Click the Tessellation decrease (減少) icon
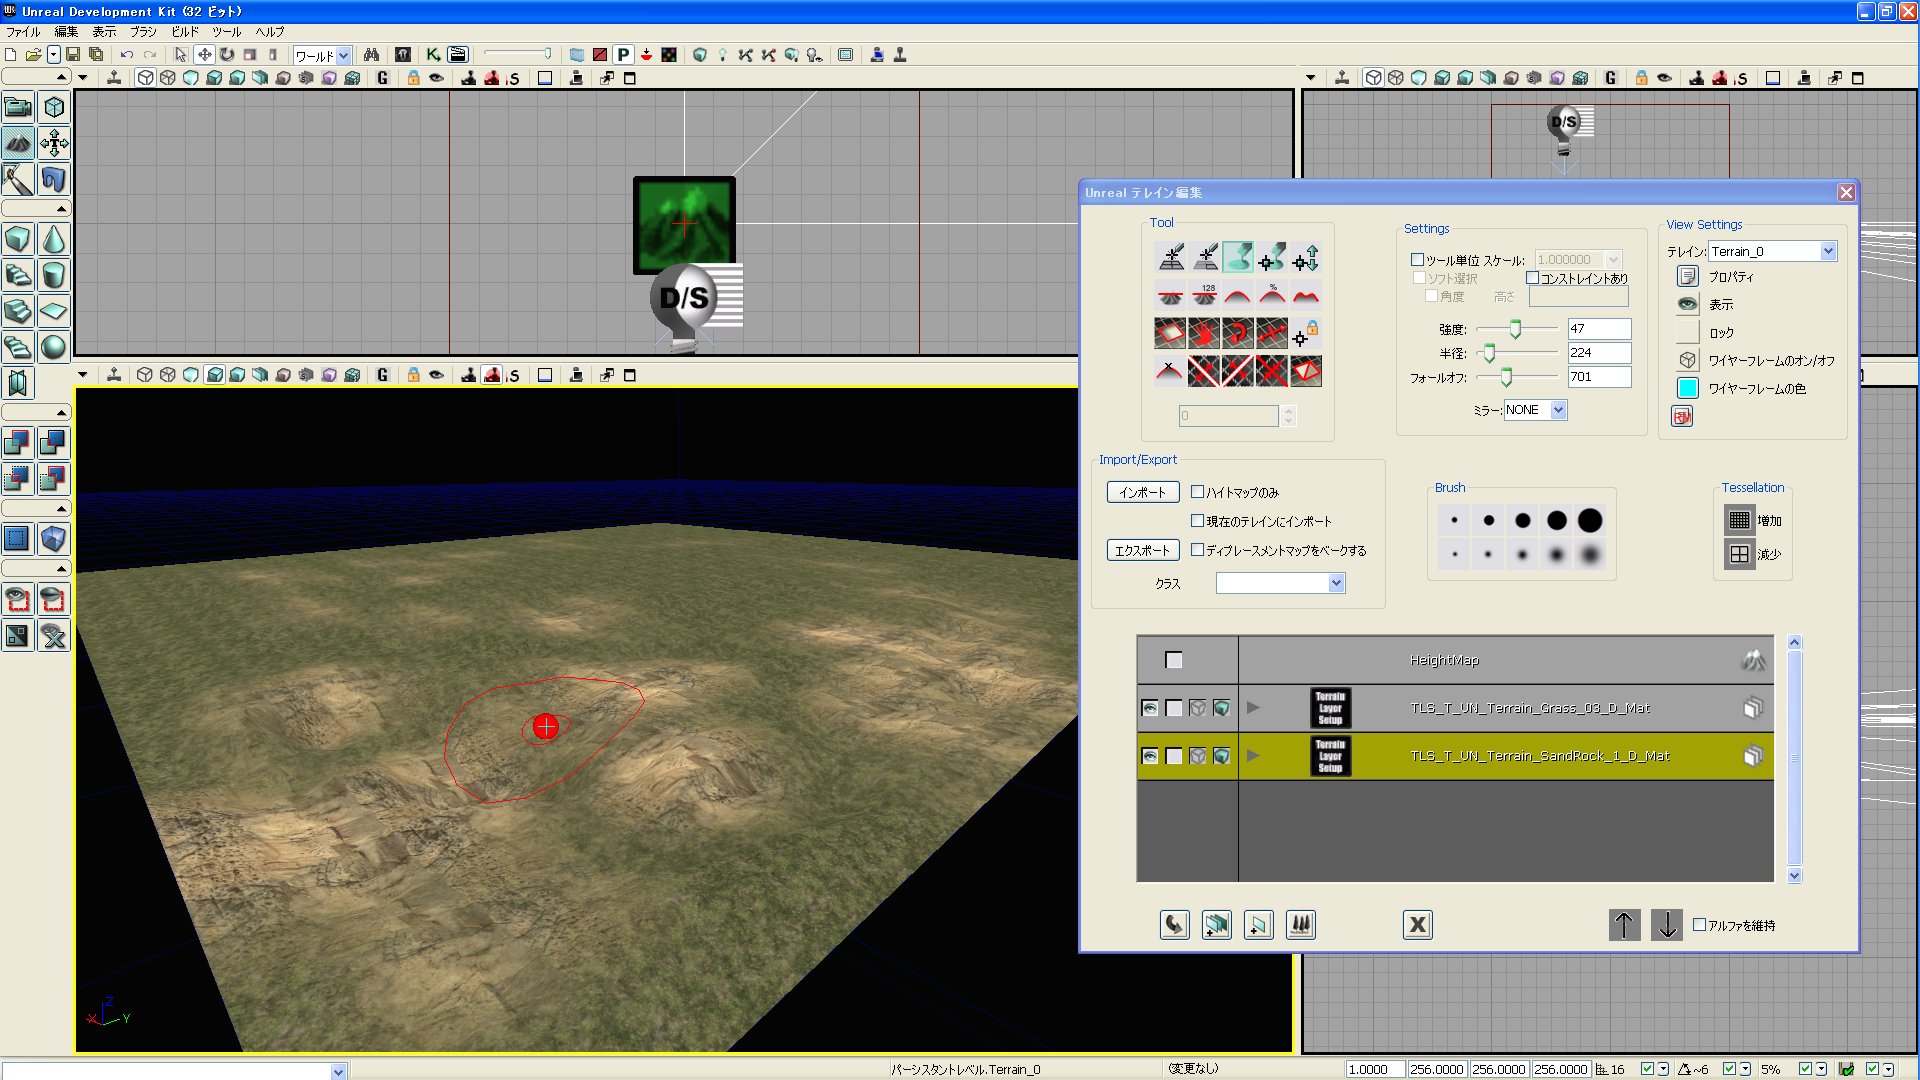The height and width of the screenshot is (1080, 1920). [1739, 554]
